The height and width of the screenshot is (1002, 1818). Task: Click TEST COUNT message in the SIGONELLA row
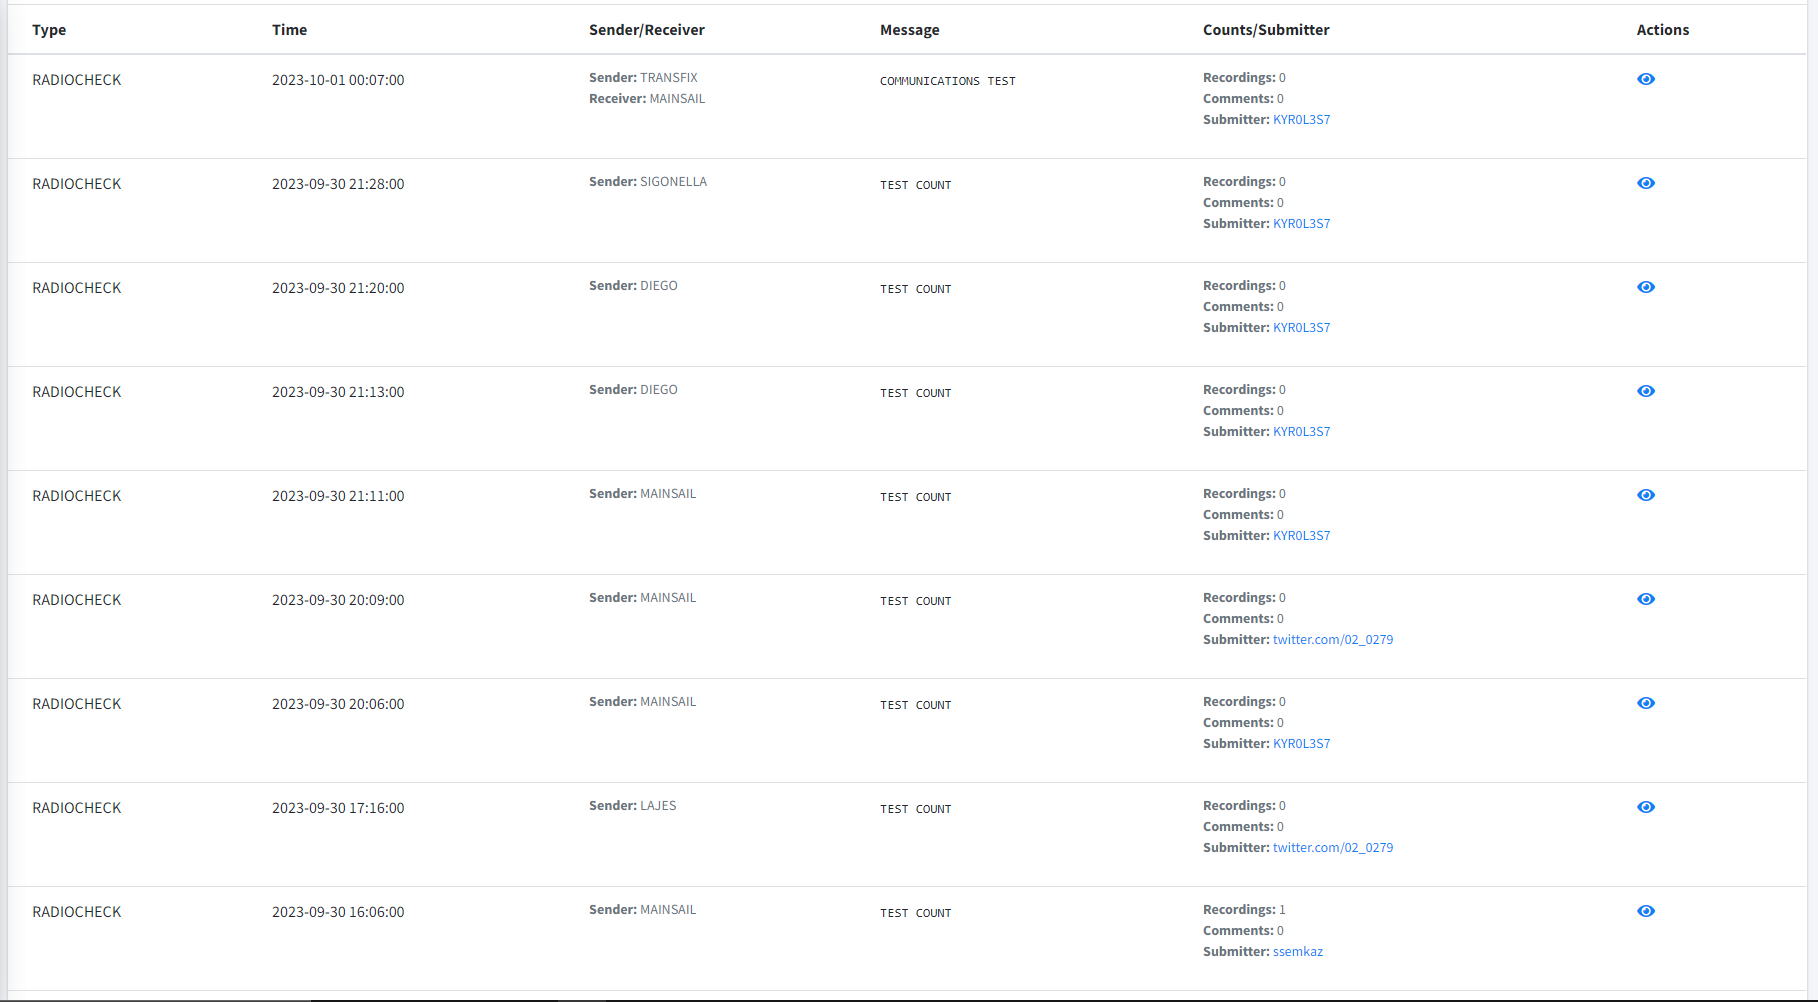[916, 185]
